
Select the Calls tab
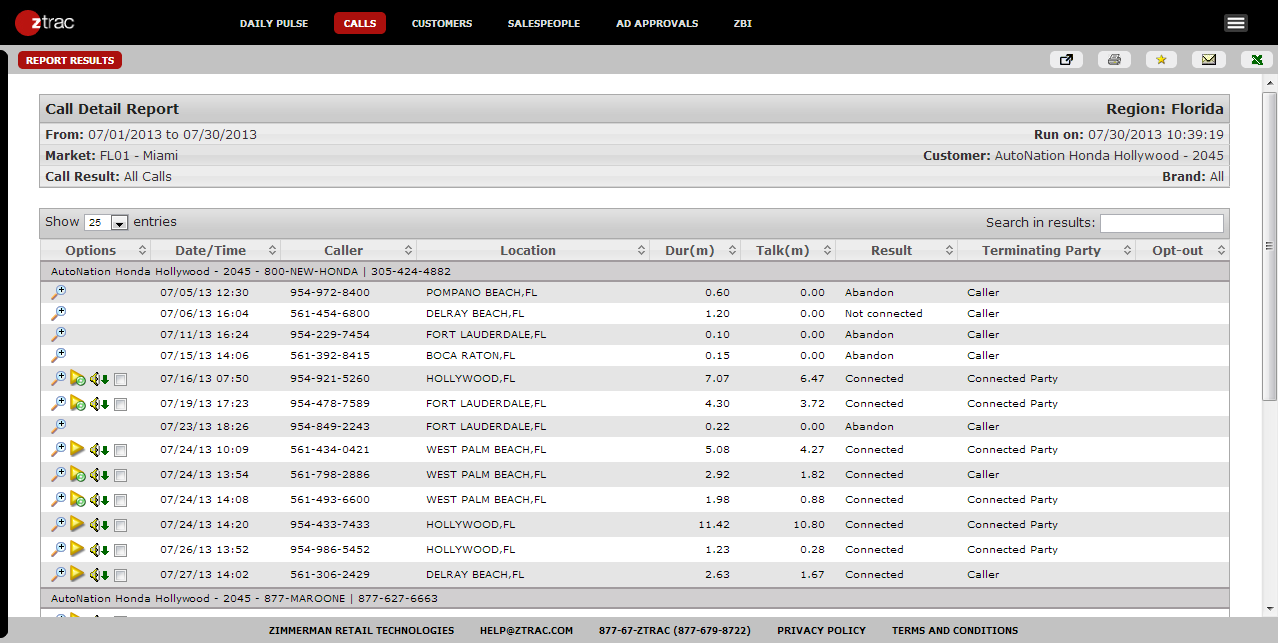point(360,23)
